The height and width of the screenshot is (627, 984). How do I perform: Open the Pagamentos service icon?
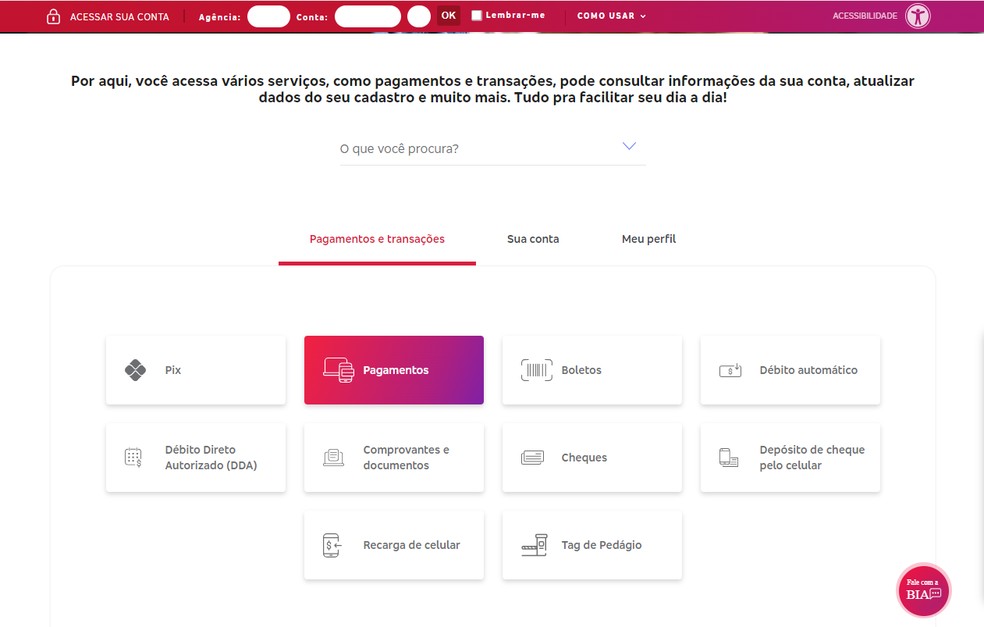339,369
